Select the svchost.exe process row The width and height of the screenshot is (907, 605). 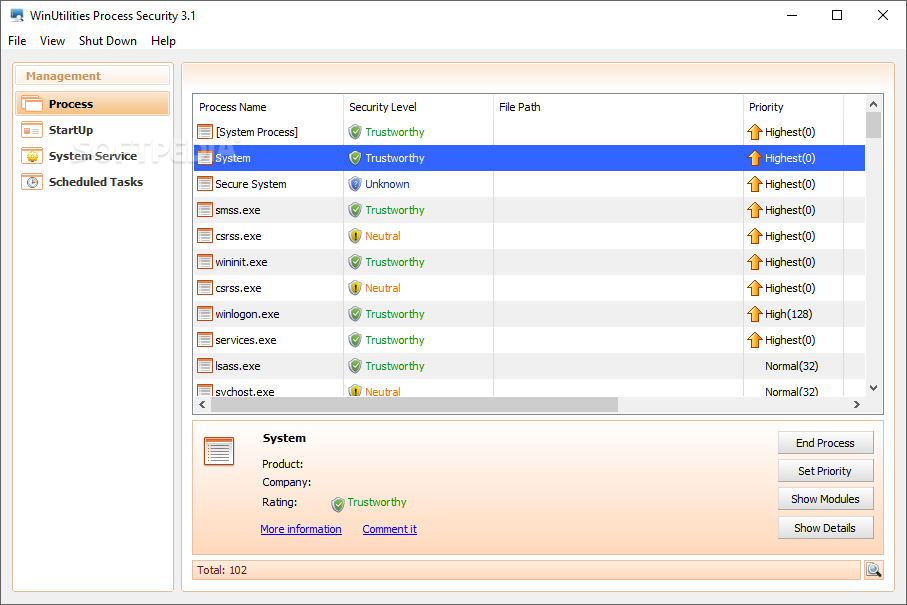[529, 390]
